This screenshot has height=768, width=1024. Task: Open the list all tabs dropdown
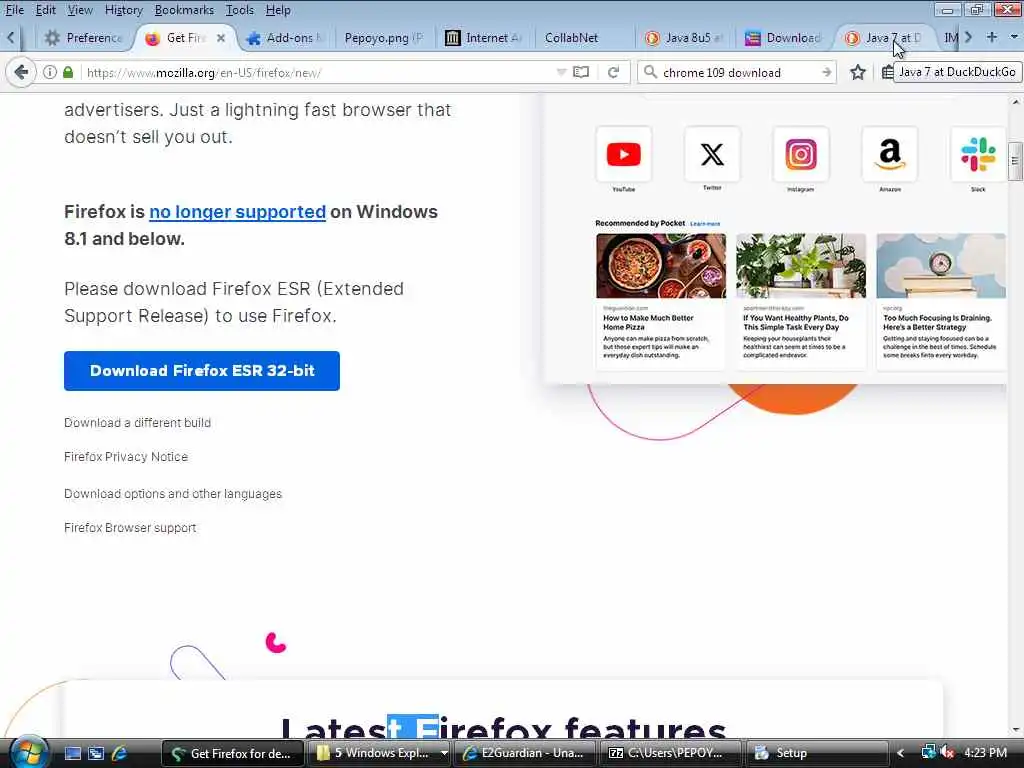tap(1014, 37)
